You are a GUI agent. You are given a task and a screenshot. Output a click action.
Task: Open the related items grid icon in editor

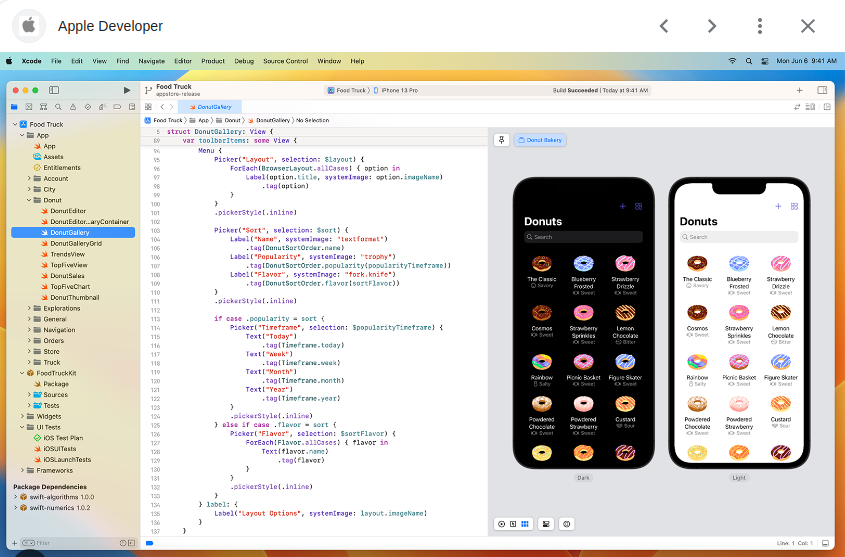pyautogui.click(x=148, y=107)
